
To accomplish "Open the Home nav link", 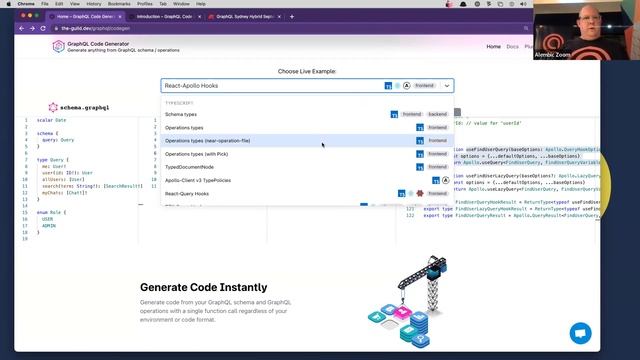I will pos(493,47).
